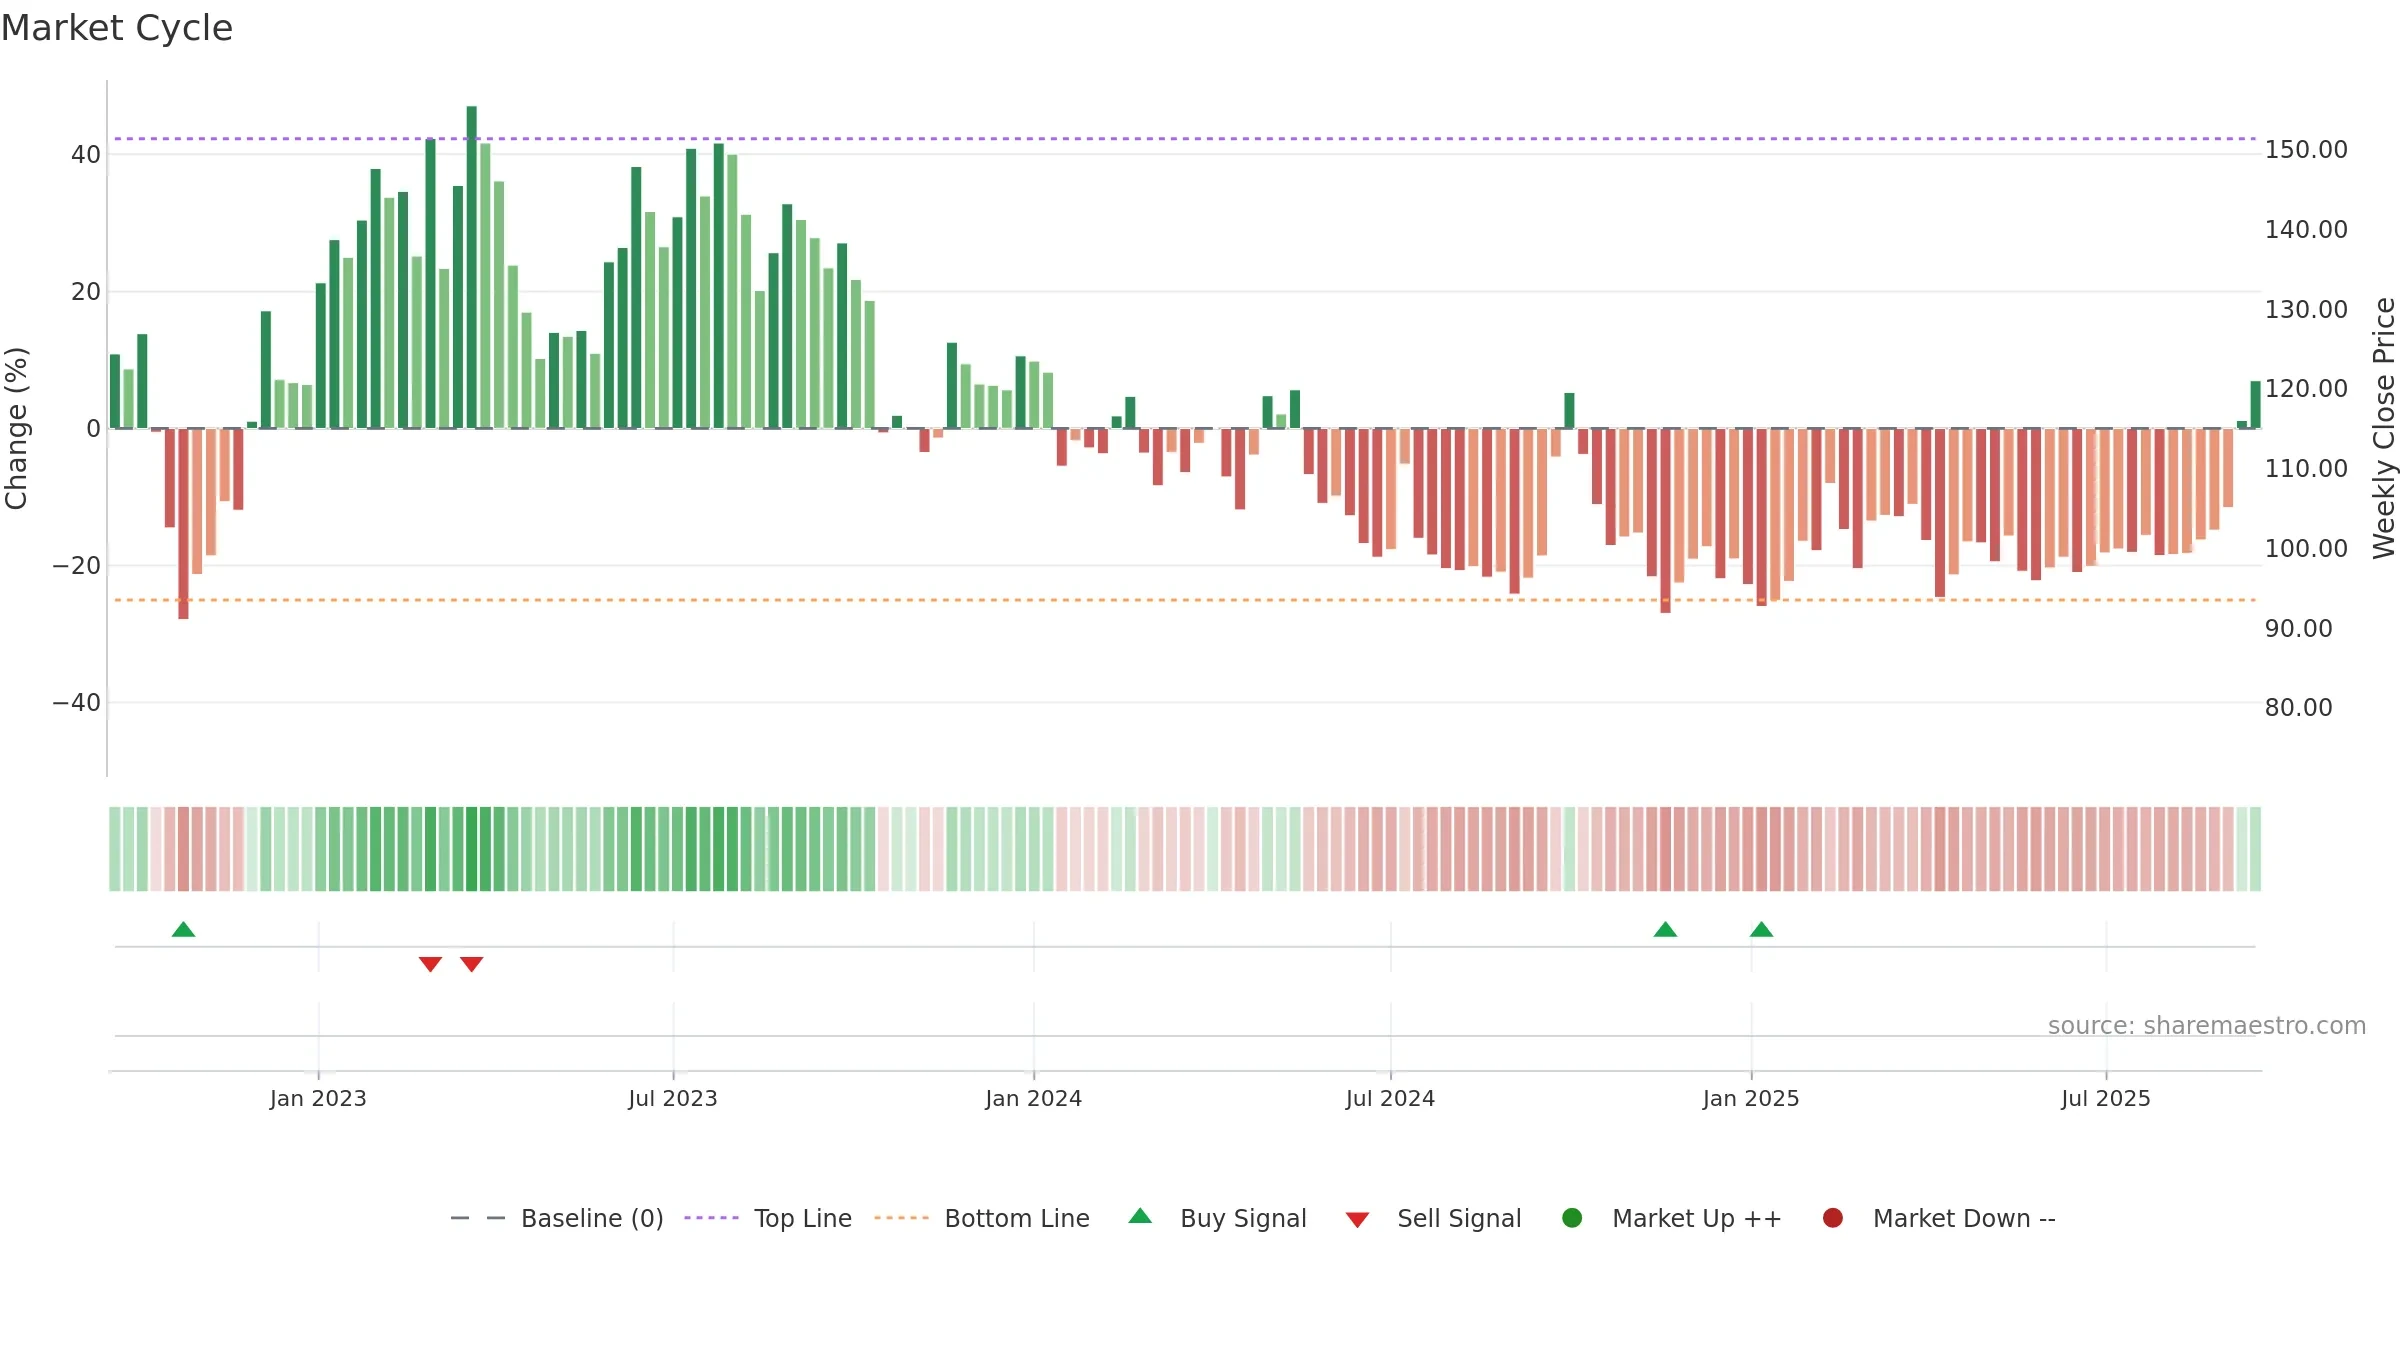Click the source: sharemaestro.com text

[x=2207, y=1025]
